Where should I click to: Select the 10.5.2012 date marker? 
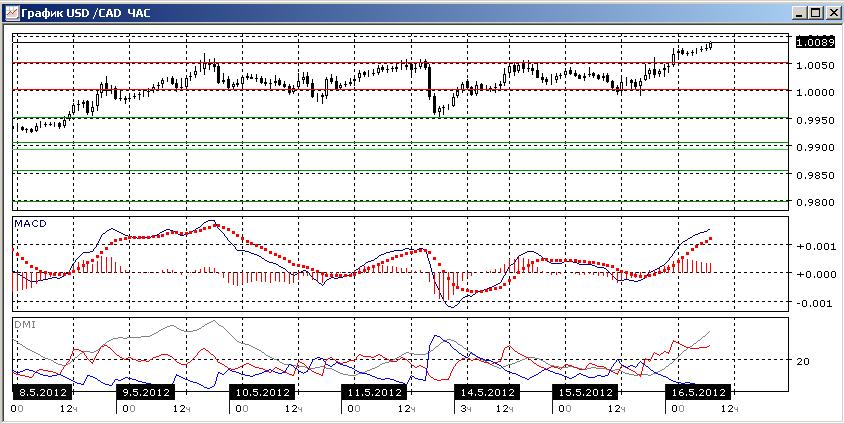262,392
